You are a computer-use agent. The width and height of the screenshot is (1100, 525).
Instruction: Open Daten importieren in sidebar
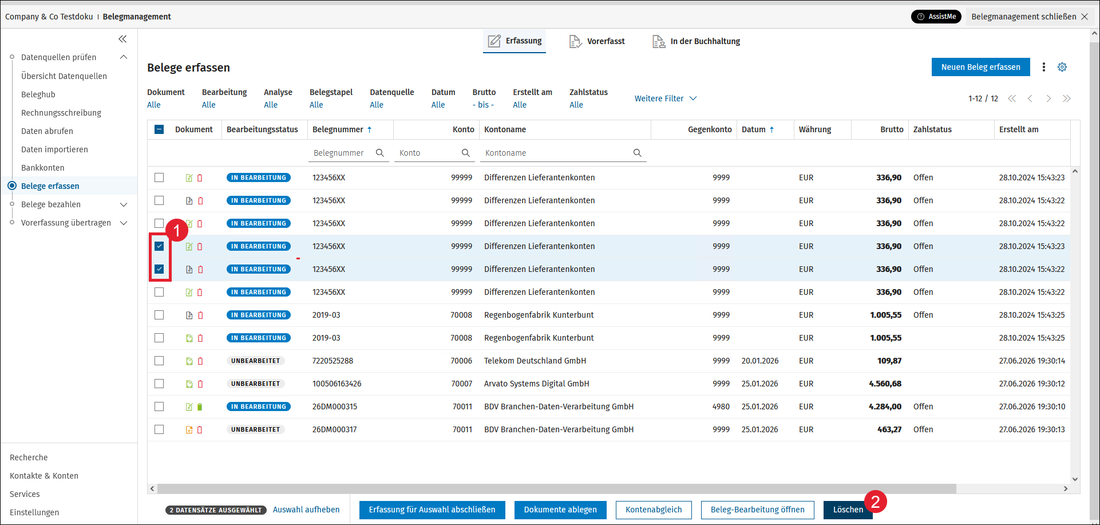[x=54, y=149]
